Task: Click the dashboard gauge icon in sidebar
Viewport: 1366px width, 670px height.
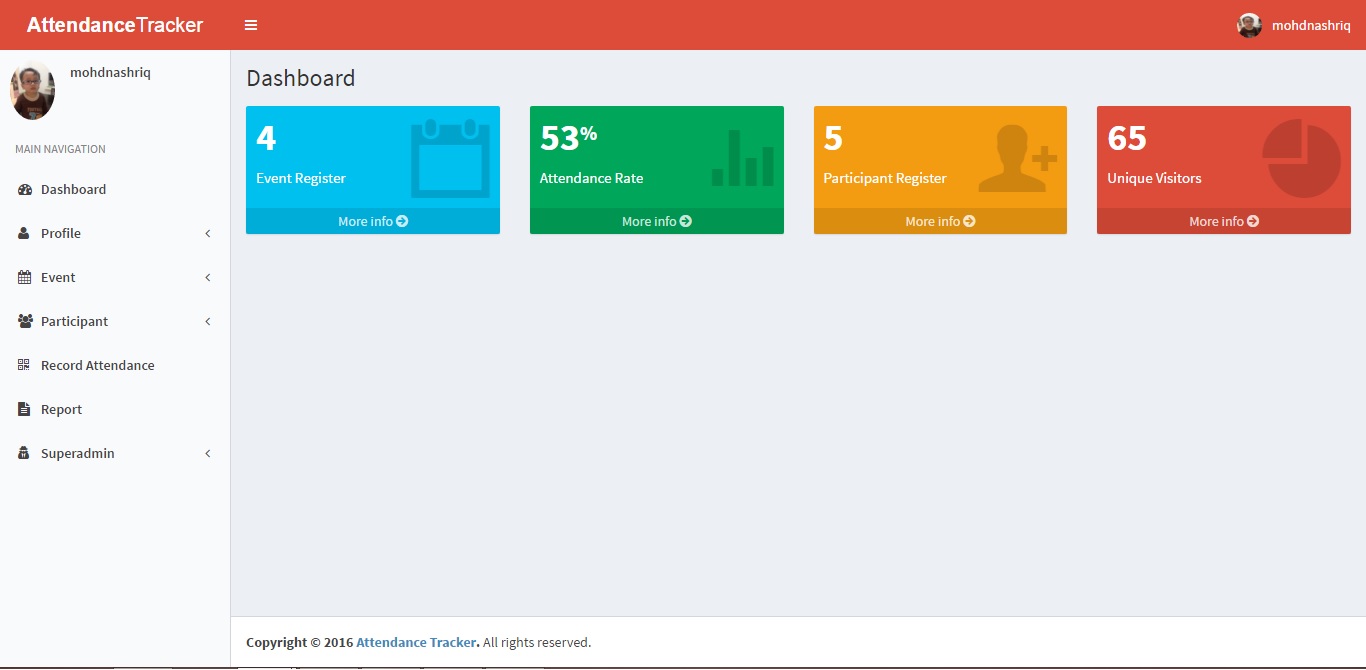Action: tap(25, 189)
